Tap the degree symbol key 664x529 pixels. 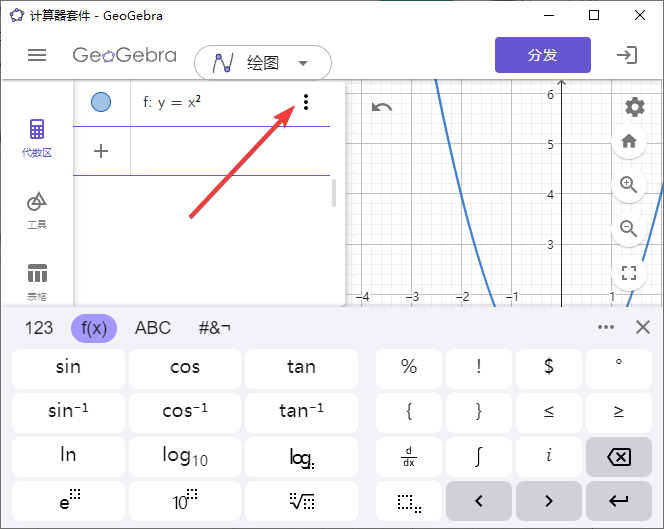(x=619, y=368)
